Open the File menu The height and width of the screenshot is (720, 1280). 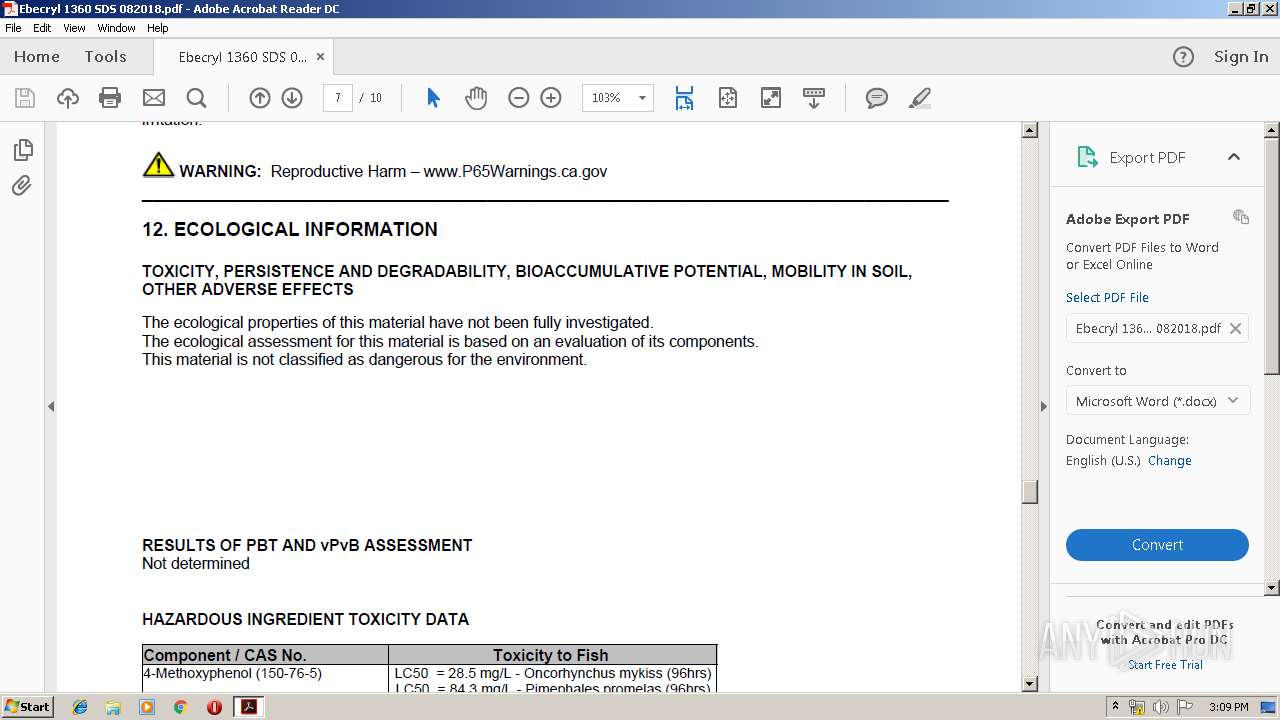[x=13, y=28]
